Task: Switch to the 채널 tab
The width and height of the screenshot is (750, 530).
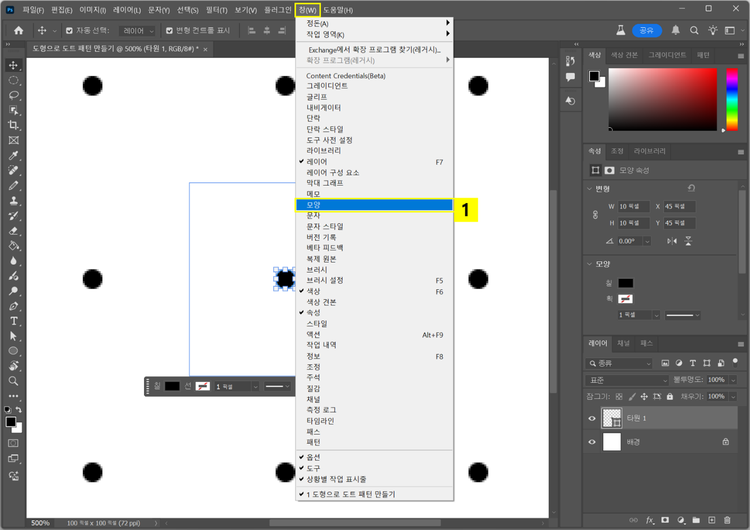Action: [623, 343]
